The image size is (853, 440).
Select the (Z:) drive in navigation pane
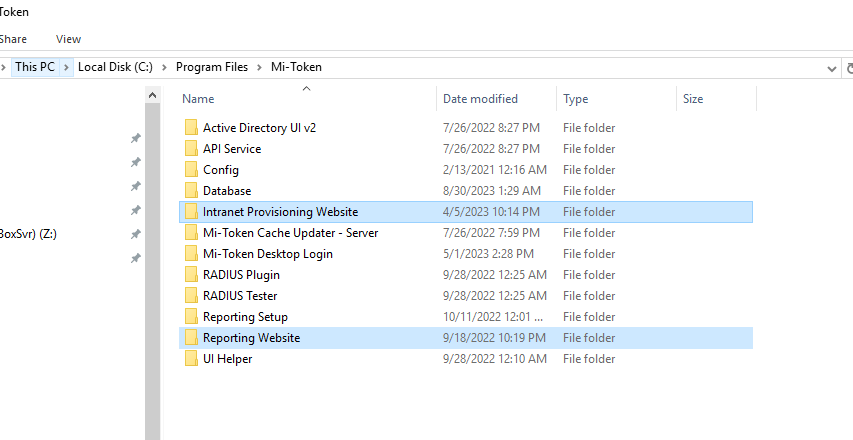point(28,234)
